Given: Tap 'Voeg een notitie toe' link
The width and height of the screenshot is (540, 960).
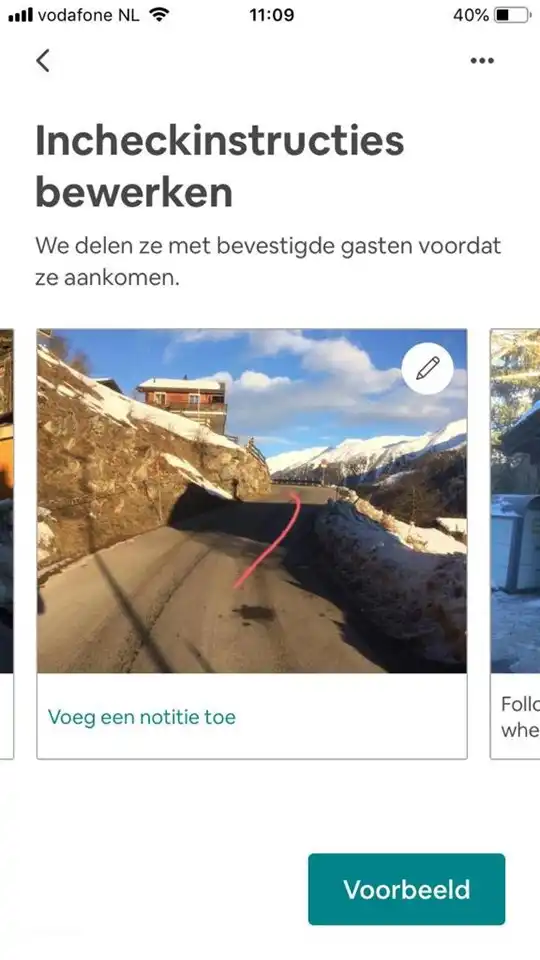Looking at the screenshot, I should [x=141, y=717].
